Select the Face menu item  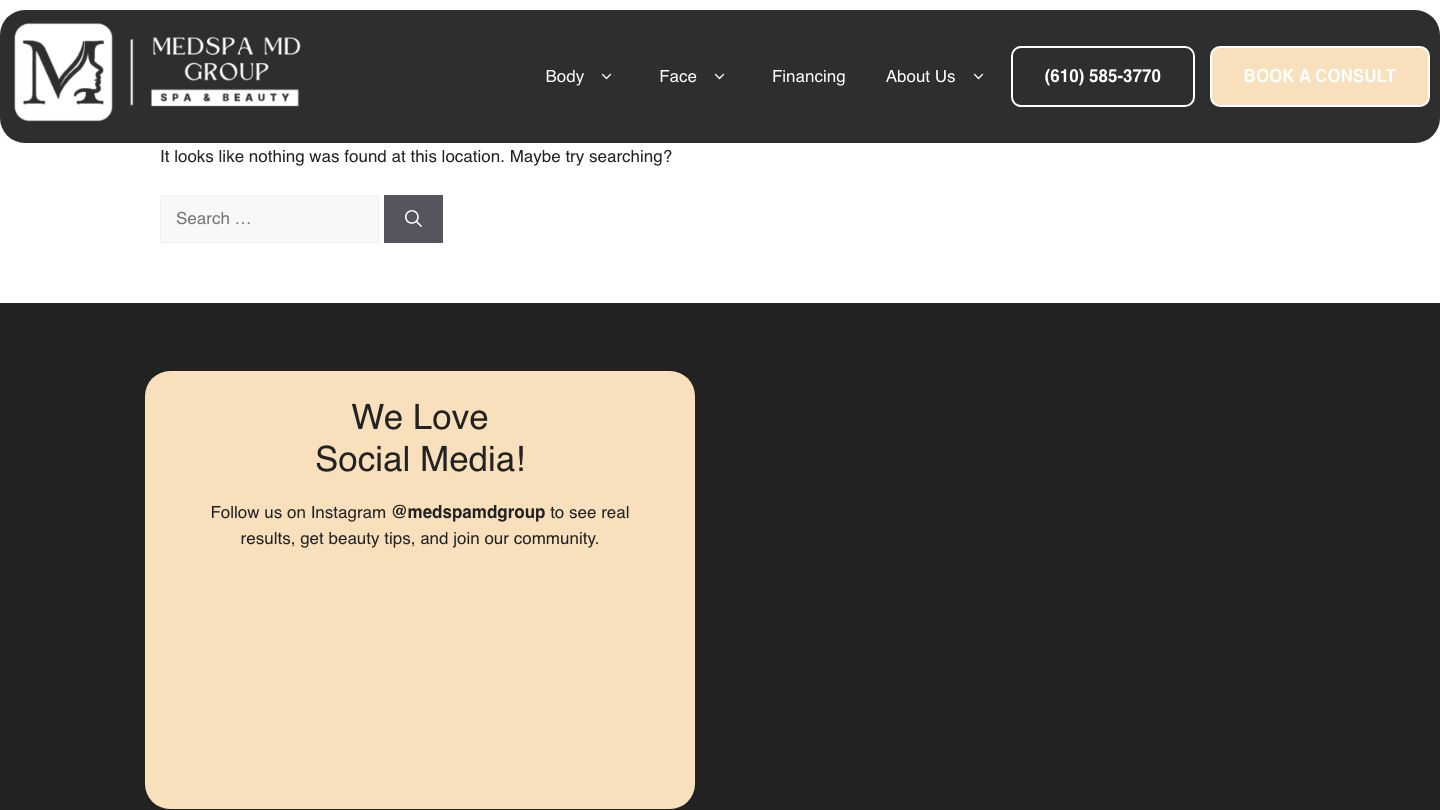coord(677,77)
